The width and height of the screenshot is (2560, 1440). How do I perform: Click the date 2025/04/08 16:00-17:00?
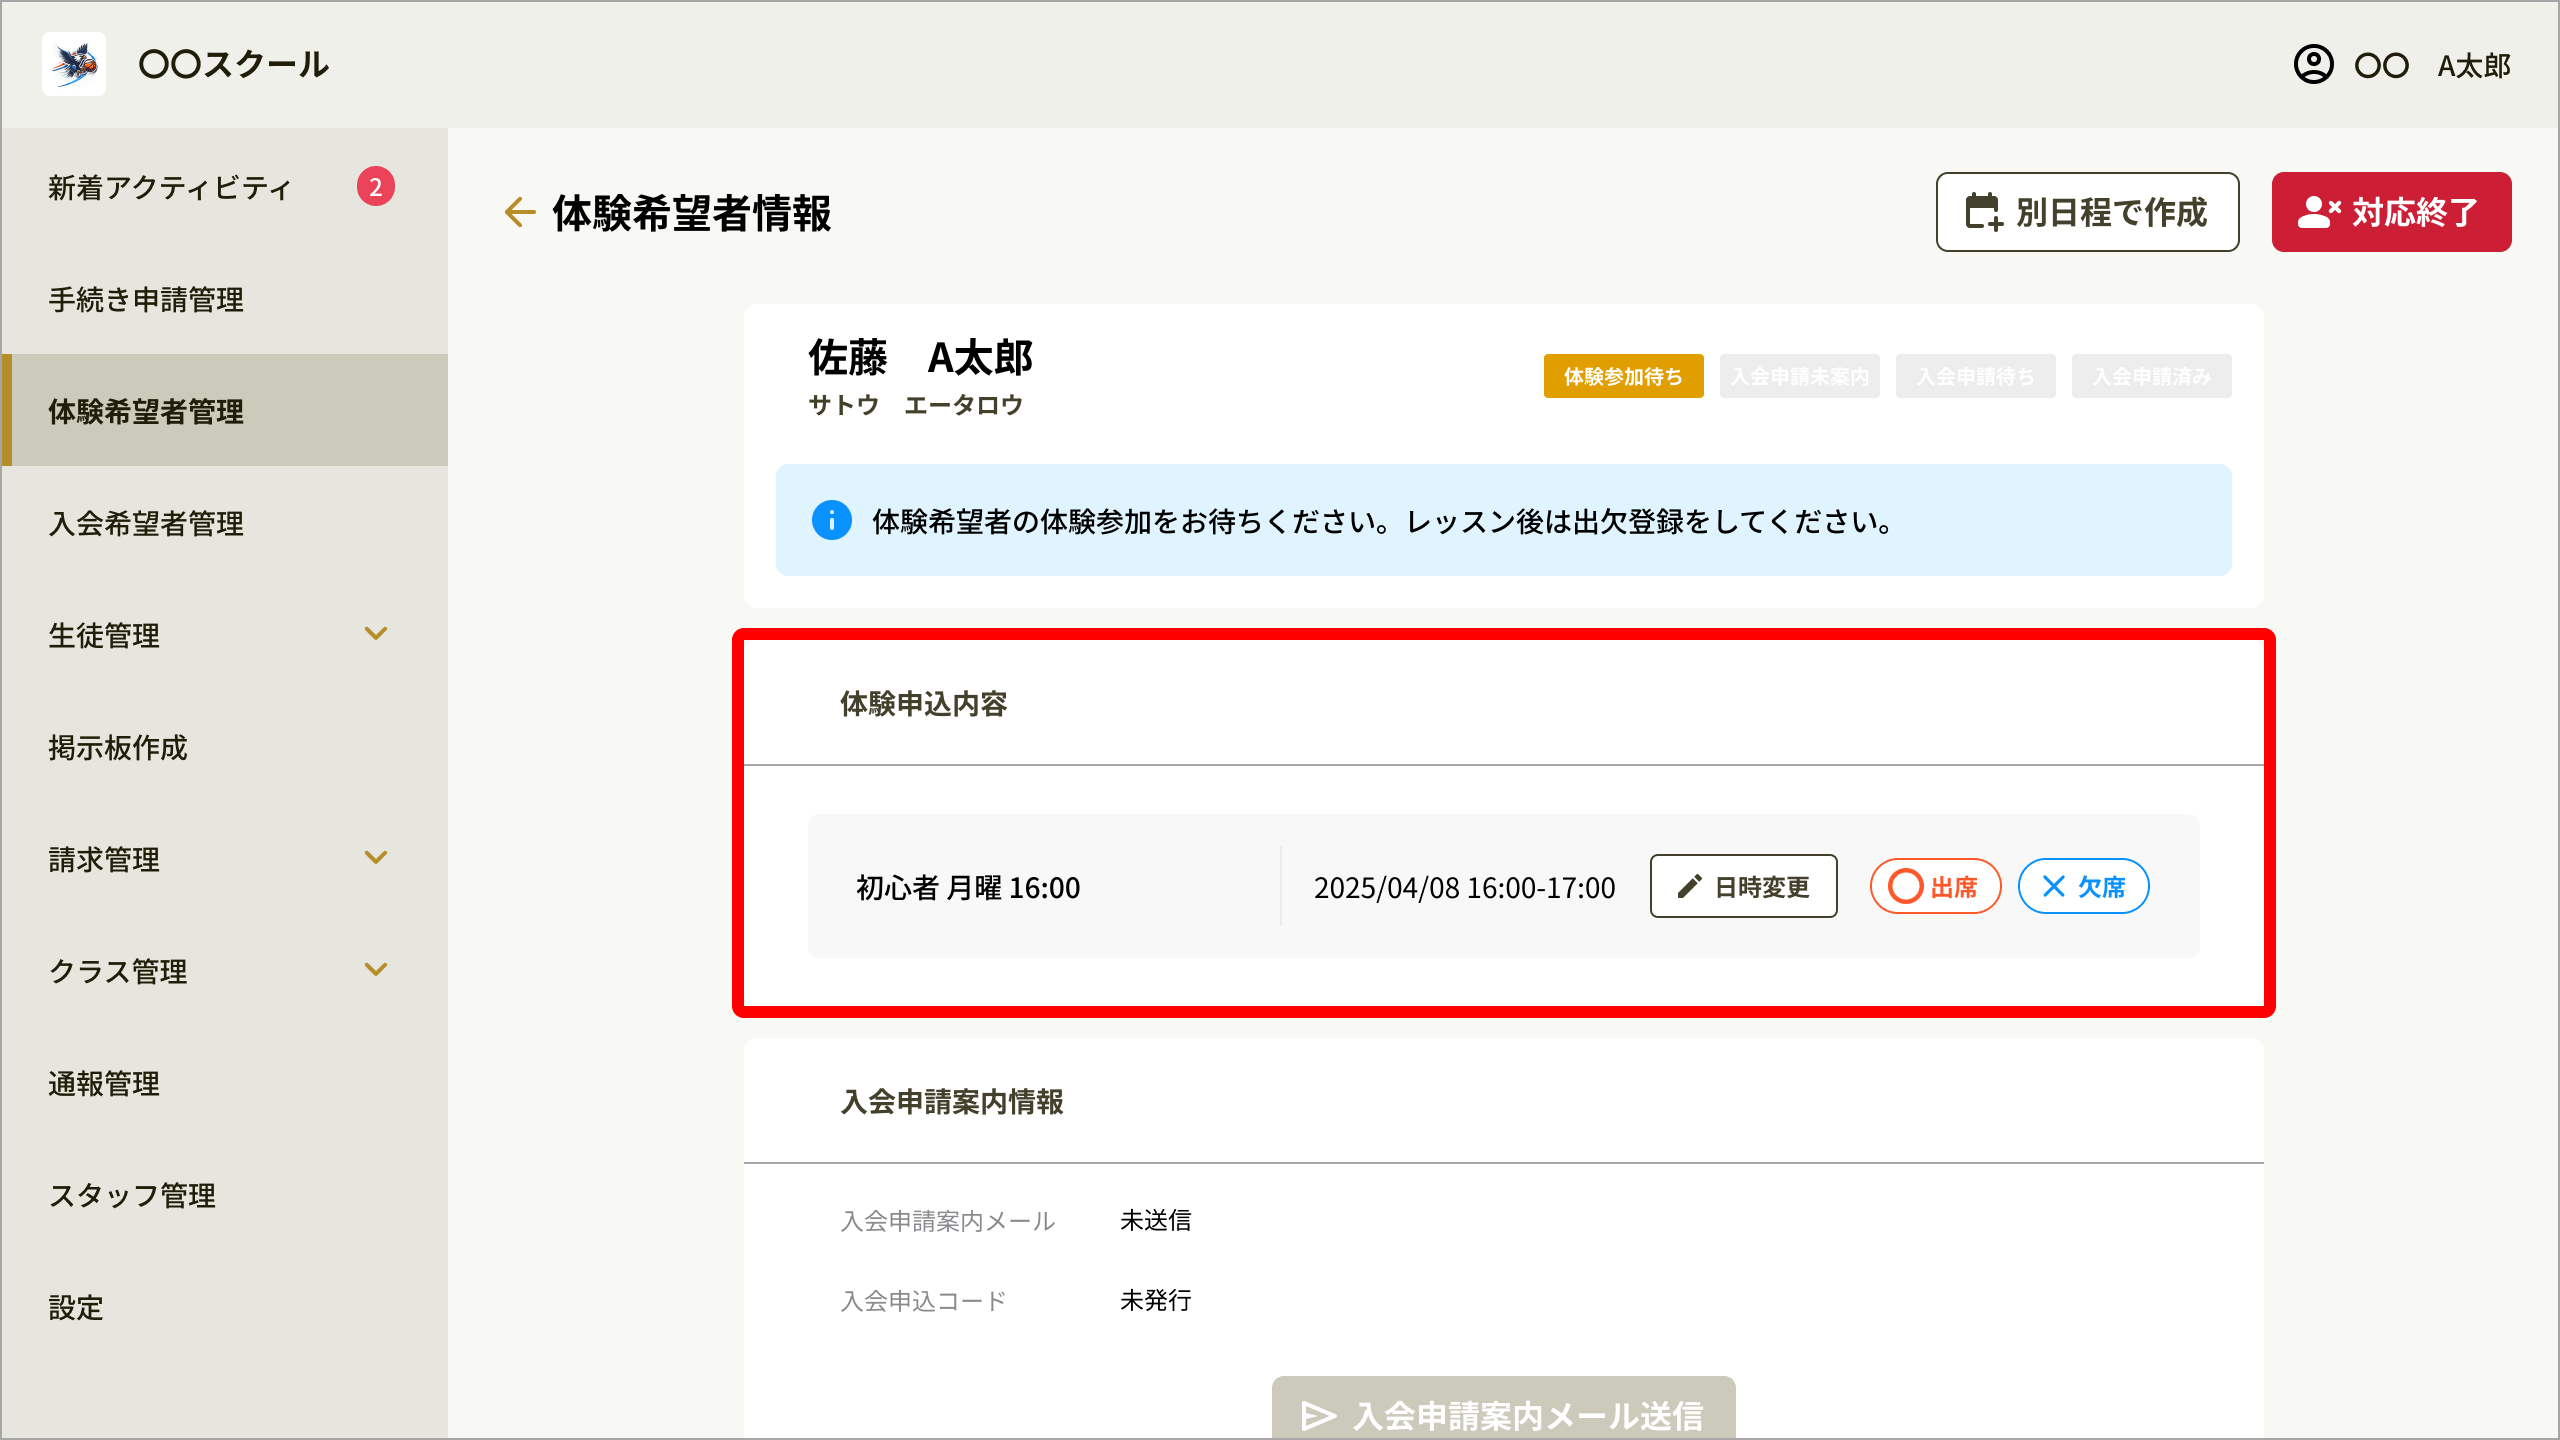pos(1464,887)
